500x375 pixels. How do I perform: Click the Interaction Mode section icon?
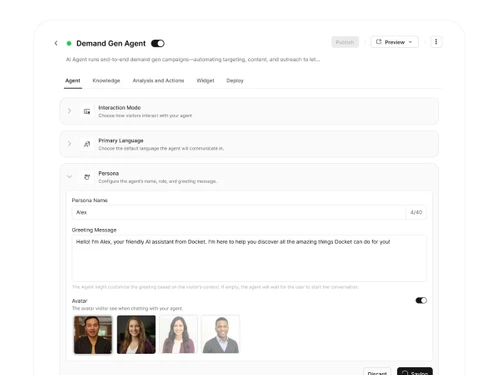[87, 111]
